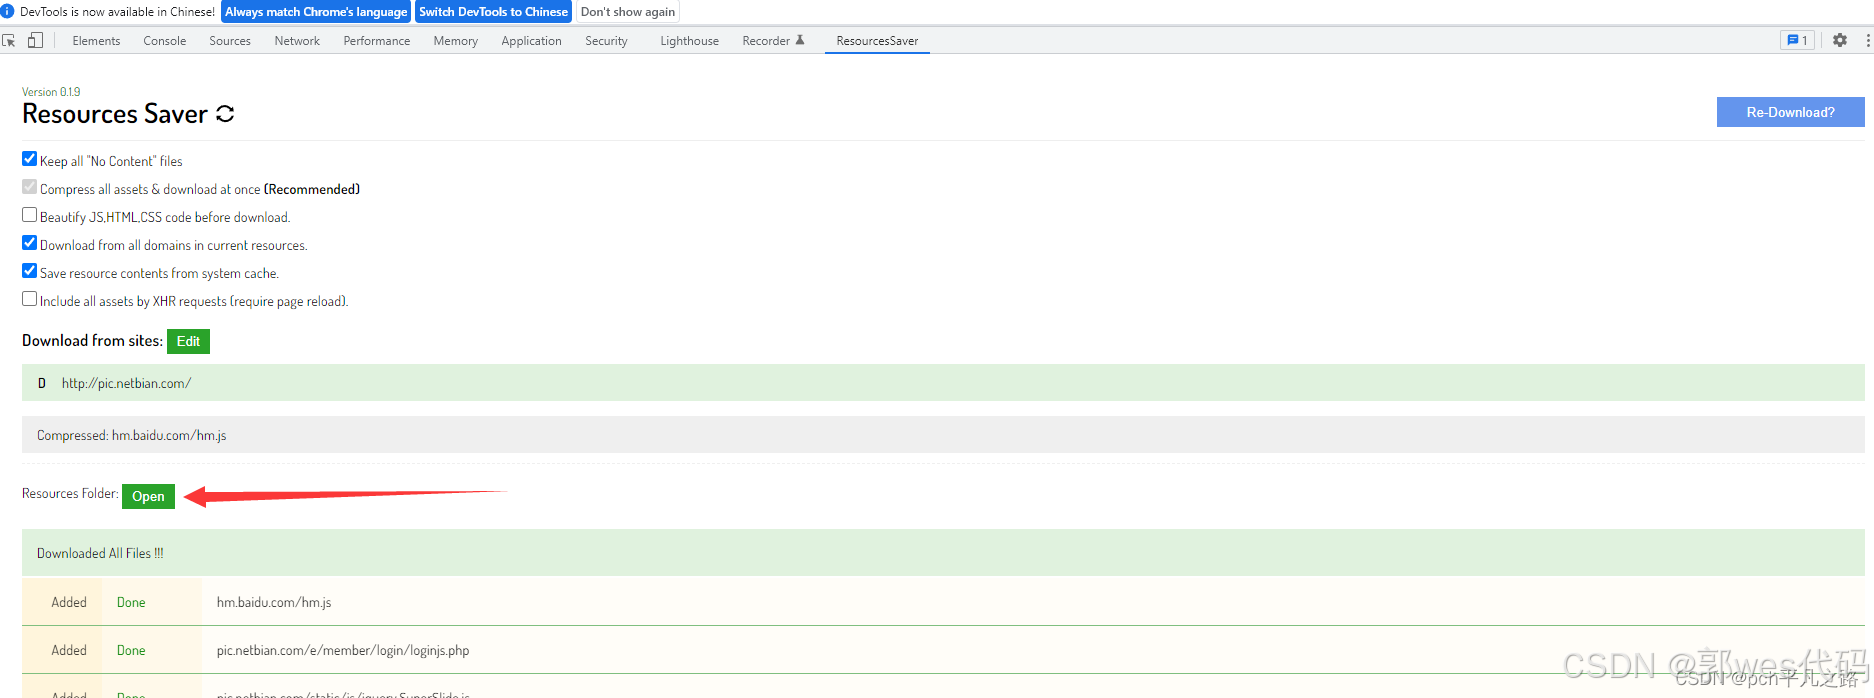
Task: Click Done status for hm.baidu.com/hm.js
Action: (x=131, y=602)
